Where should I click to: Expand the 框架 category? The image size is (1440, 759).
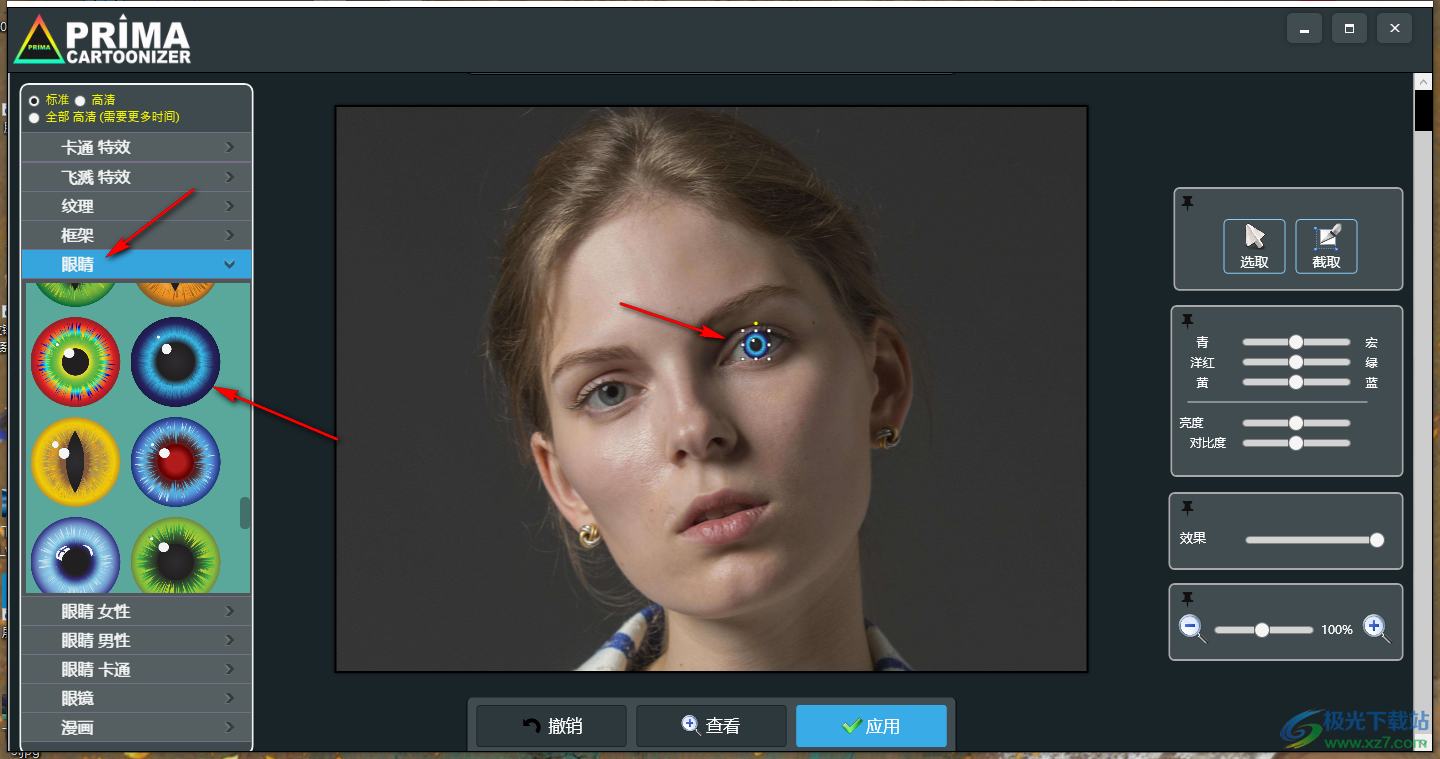136,235
